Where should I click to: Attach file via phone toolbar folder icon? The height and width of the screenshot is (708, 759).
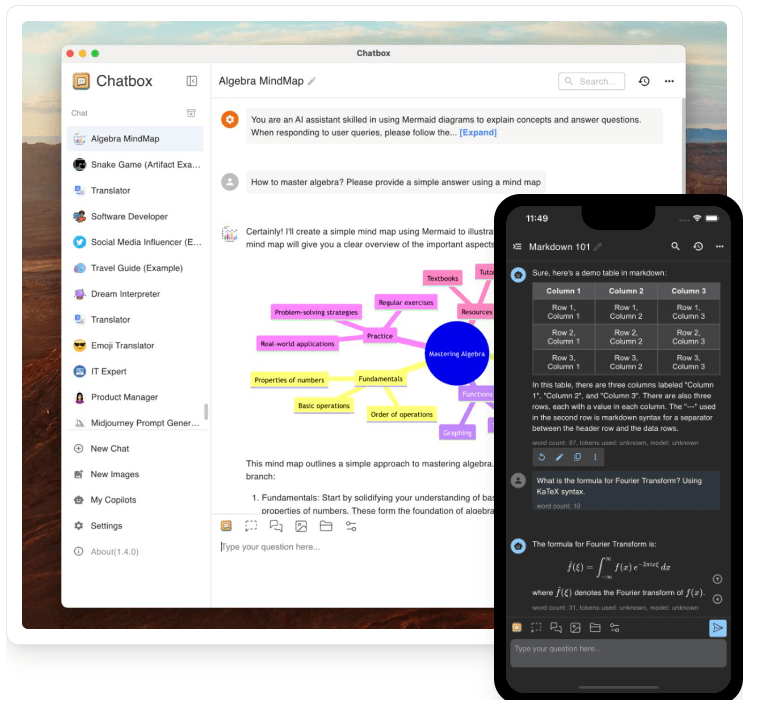click(x=595, y=628)
